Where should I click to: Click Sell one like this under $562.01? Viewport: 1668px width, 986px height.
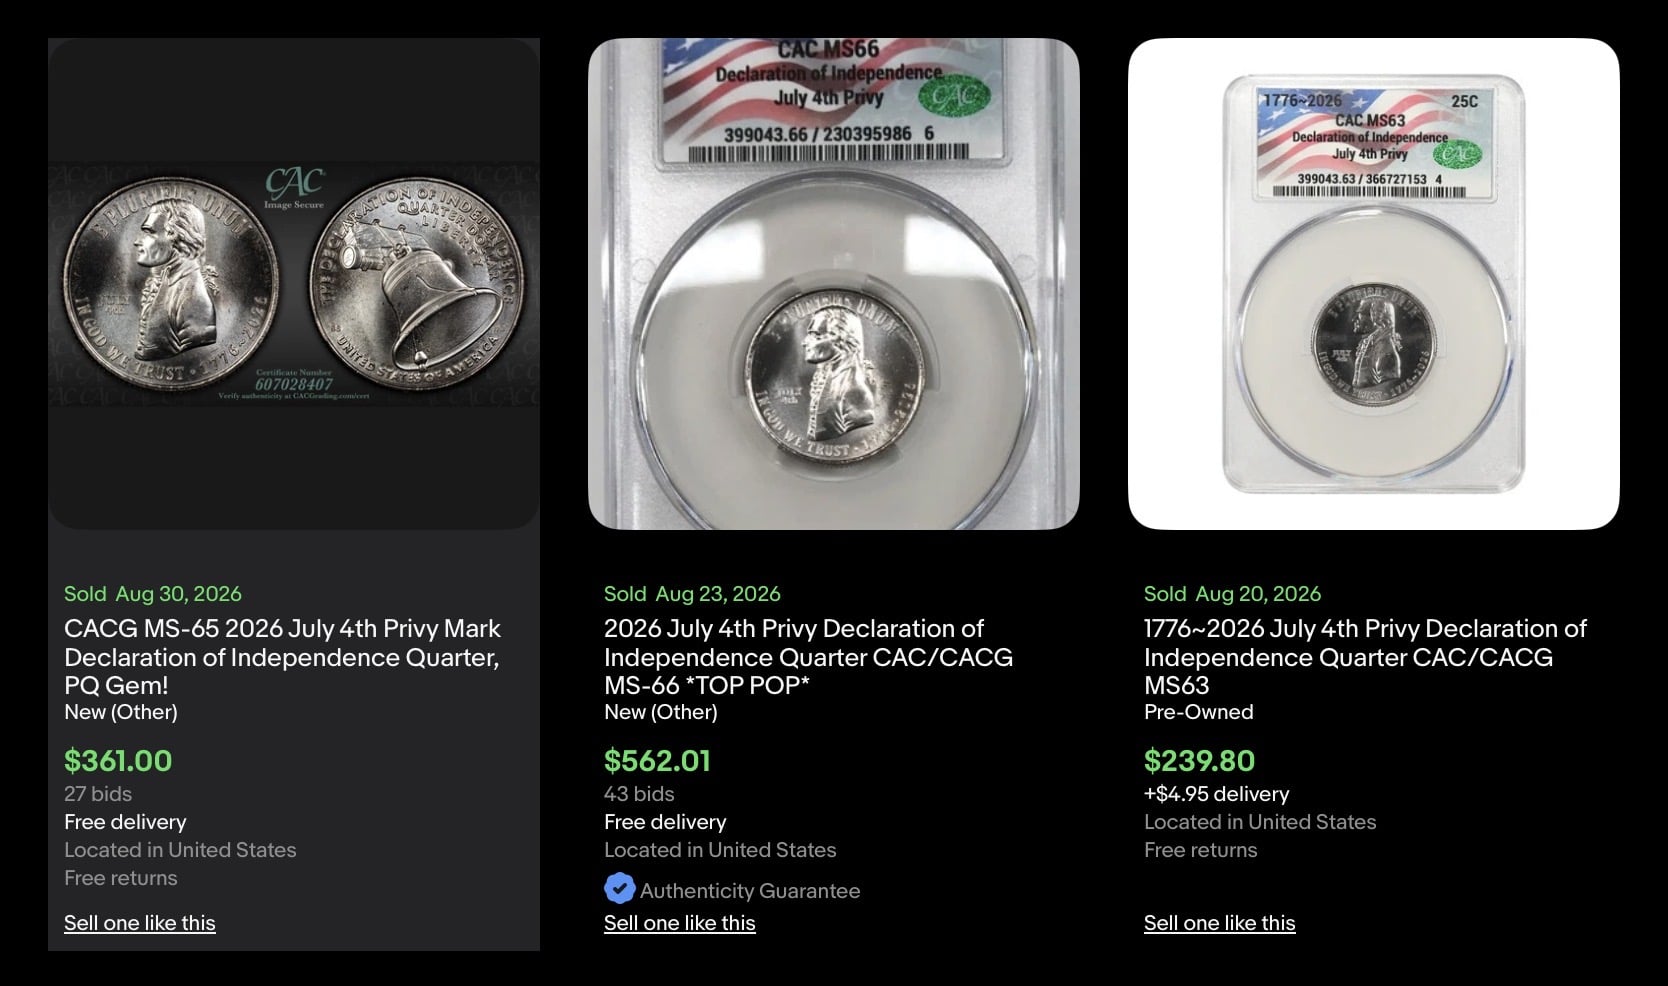680,923
